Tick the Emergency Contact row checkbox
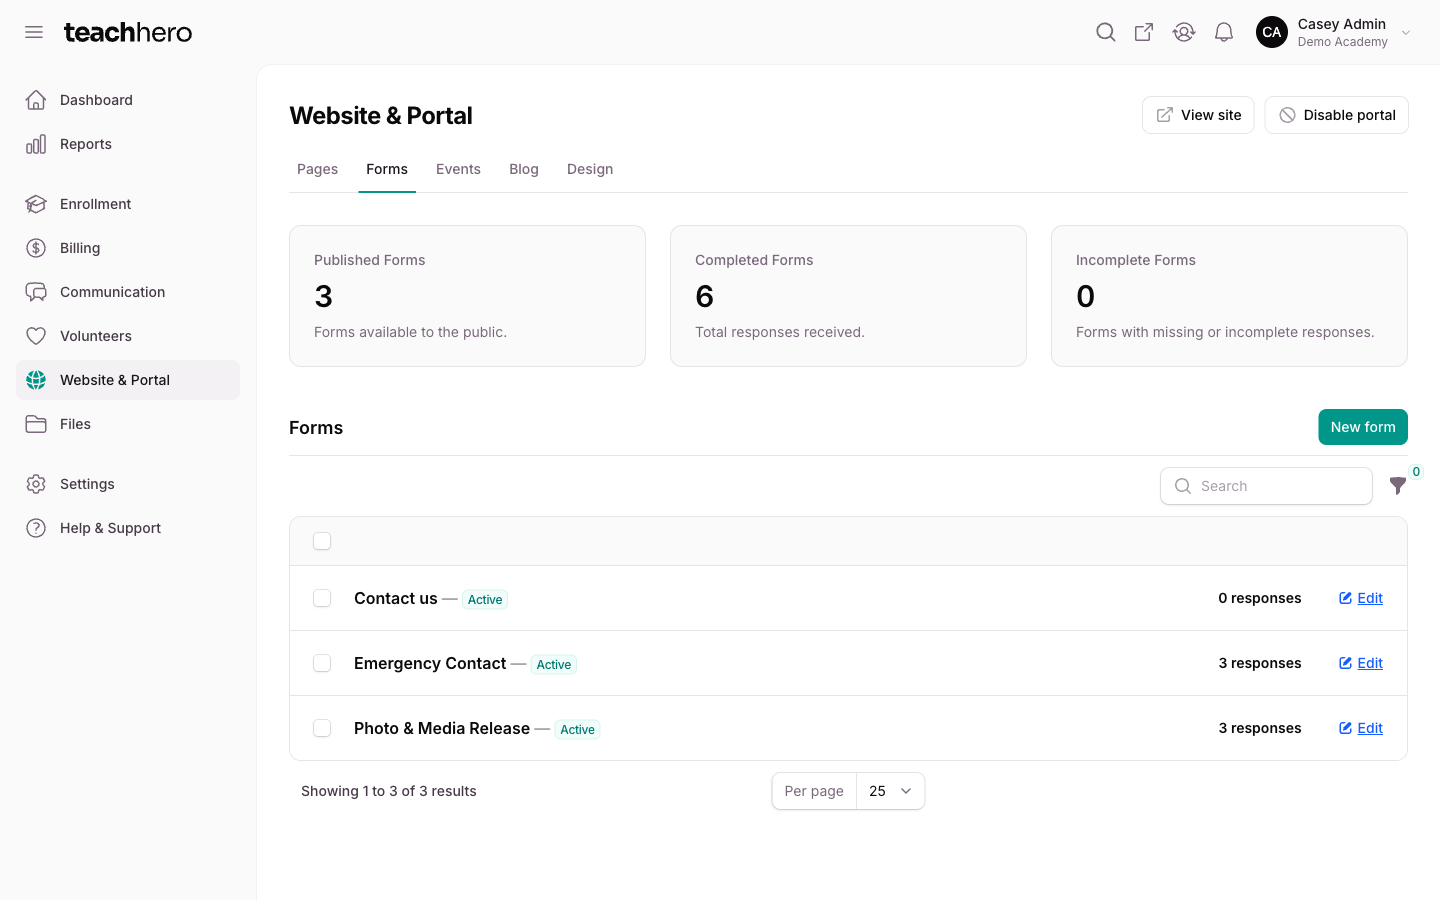1440x900 pixels. 322,663
